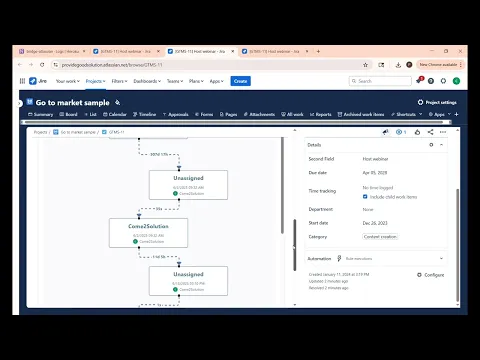
Task: Toggle Include child work items checkbox
Action: [365, 197]
